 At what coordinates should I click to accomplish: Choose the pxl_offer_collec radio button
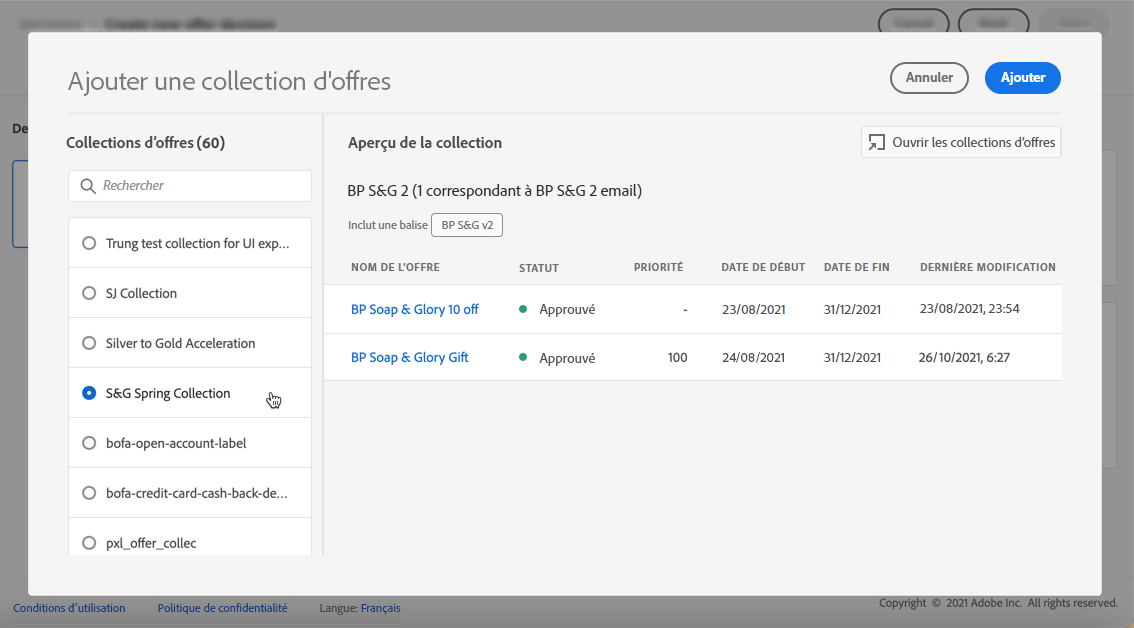coord(89,543)
